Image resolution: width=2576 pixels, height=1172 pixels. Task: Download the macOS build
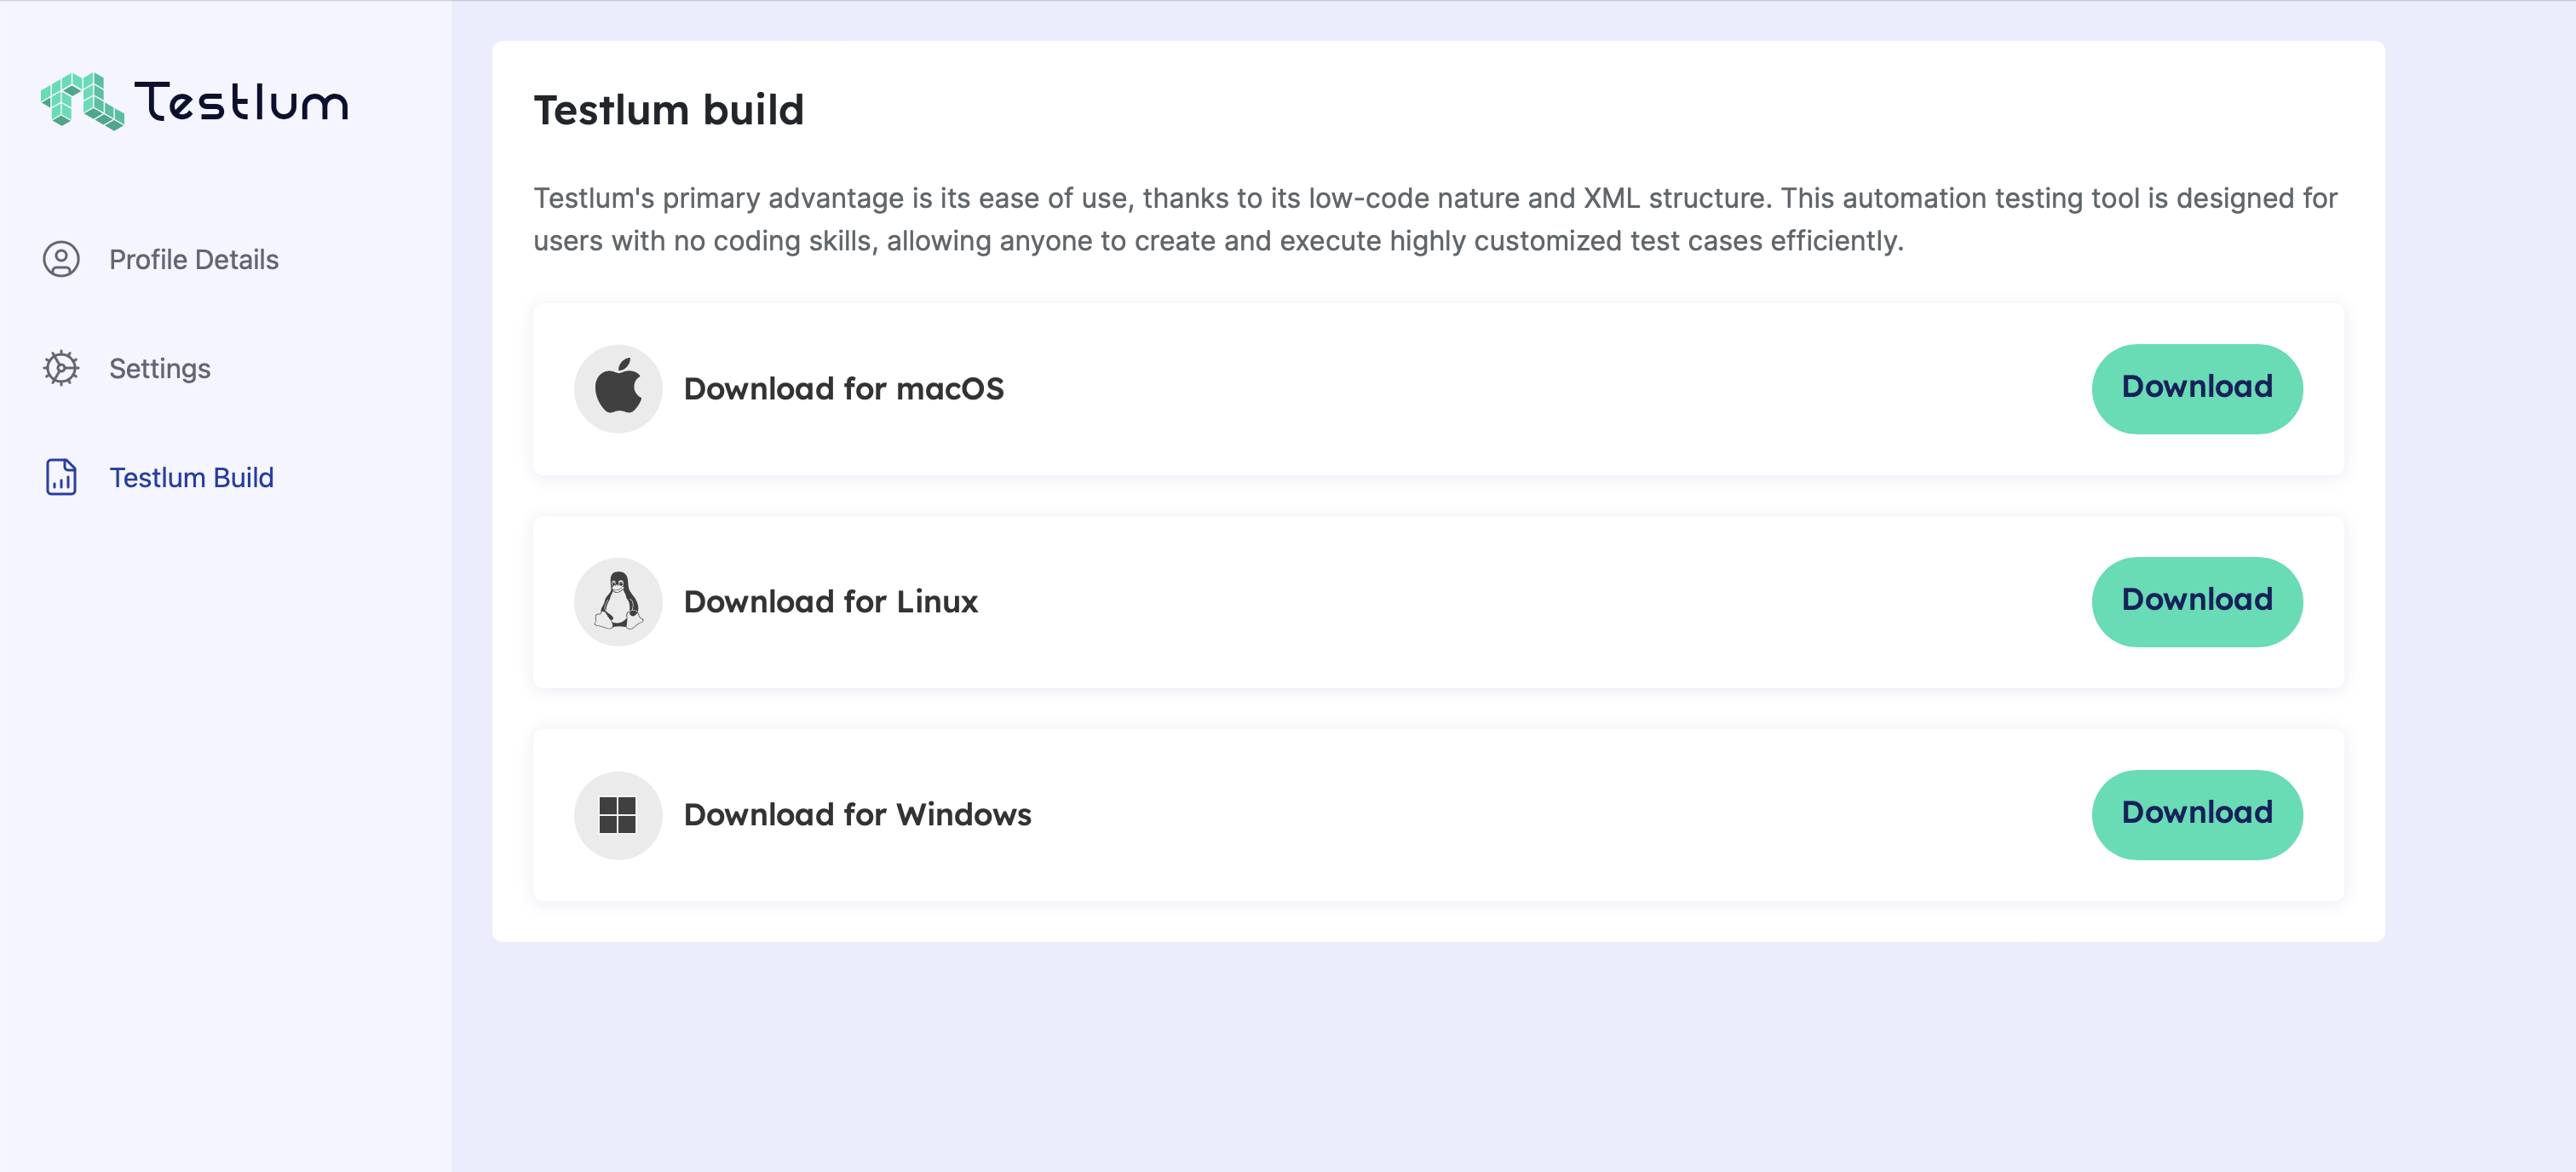pos(2197,388)
